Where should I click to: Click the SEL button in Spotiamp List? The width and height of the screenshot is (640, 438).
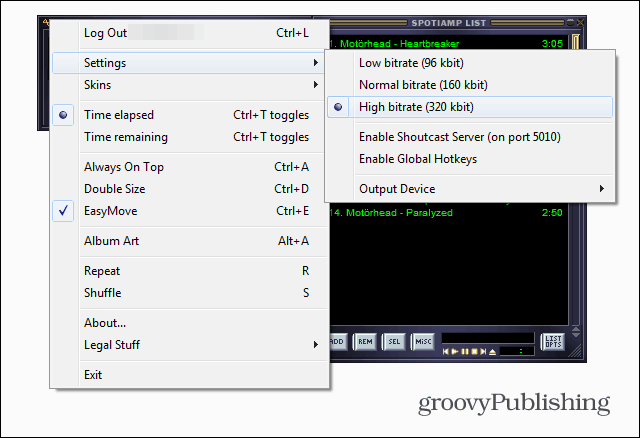pyautogui.click(x=394, y=342)
